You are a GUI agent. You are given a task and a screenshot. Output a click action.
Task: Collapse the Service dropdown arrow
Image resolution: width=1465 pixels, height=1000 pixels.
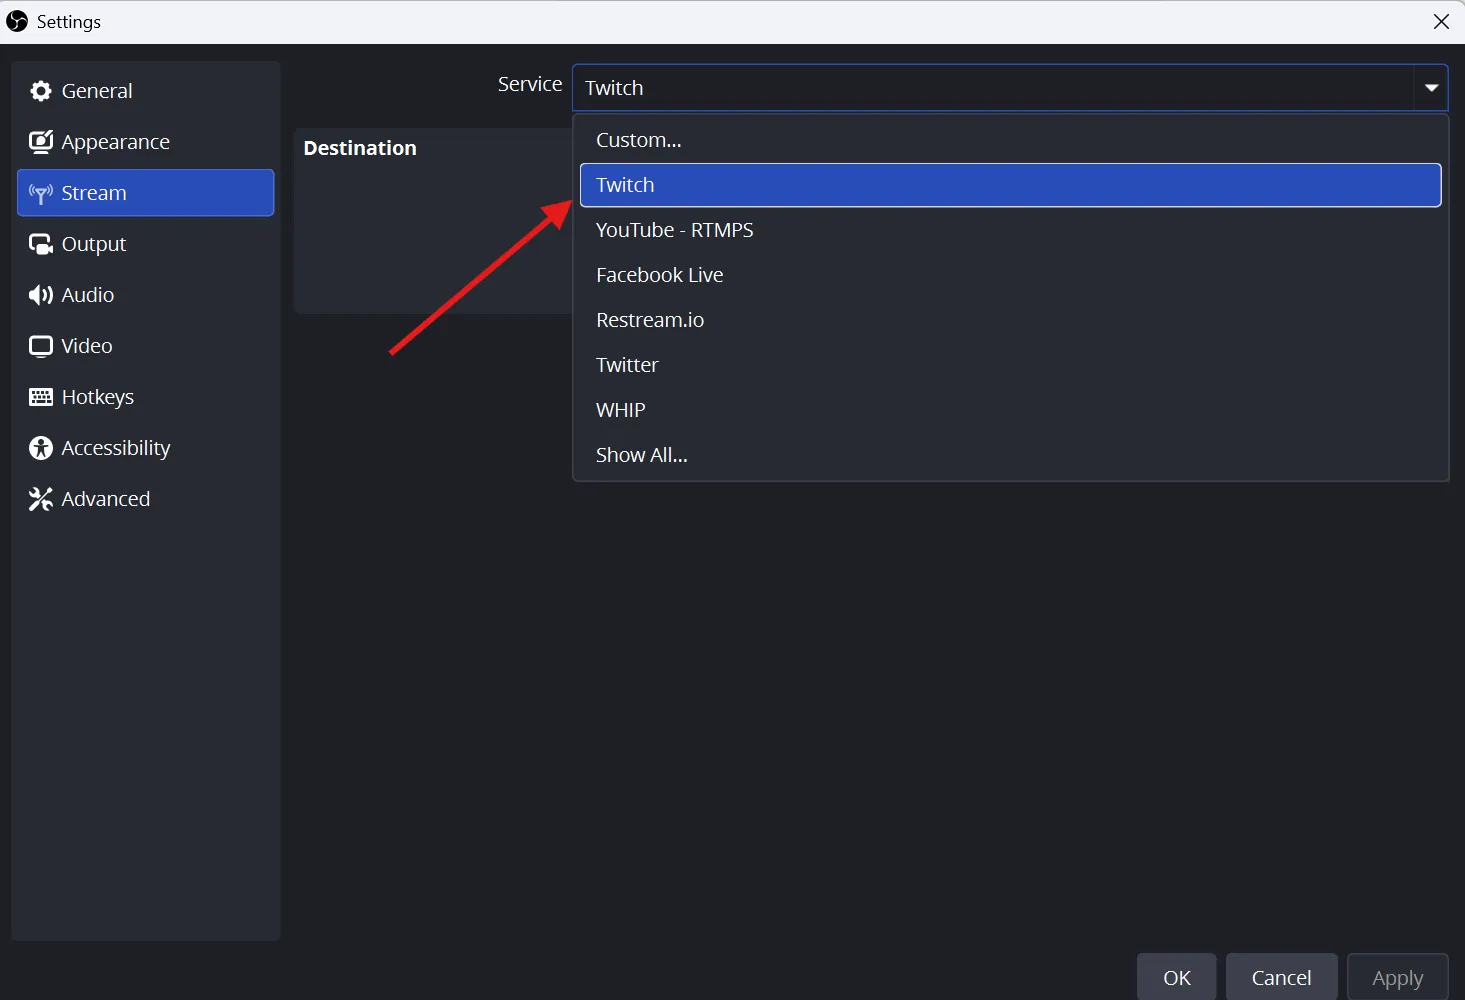click(1431, 88)
